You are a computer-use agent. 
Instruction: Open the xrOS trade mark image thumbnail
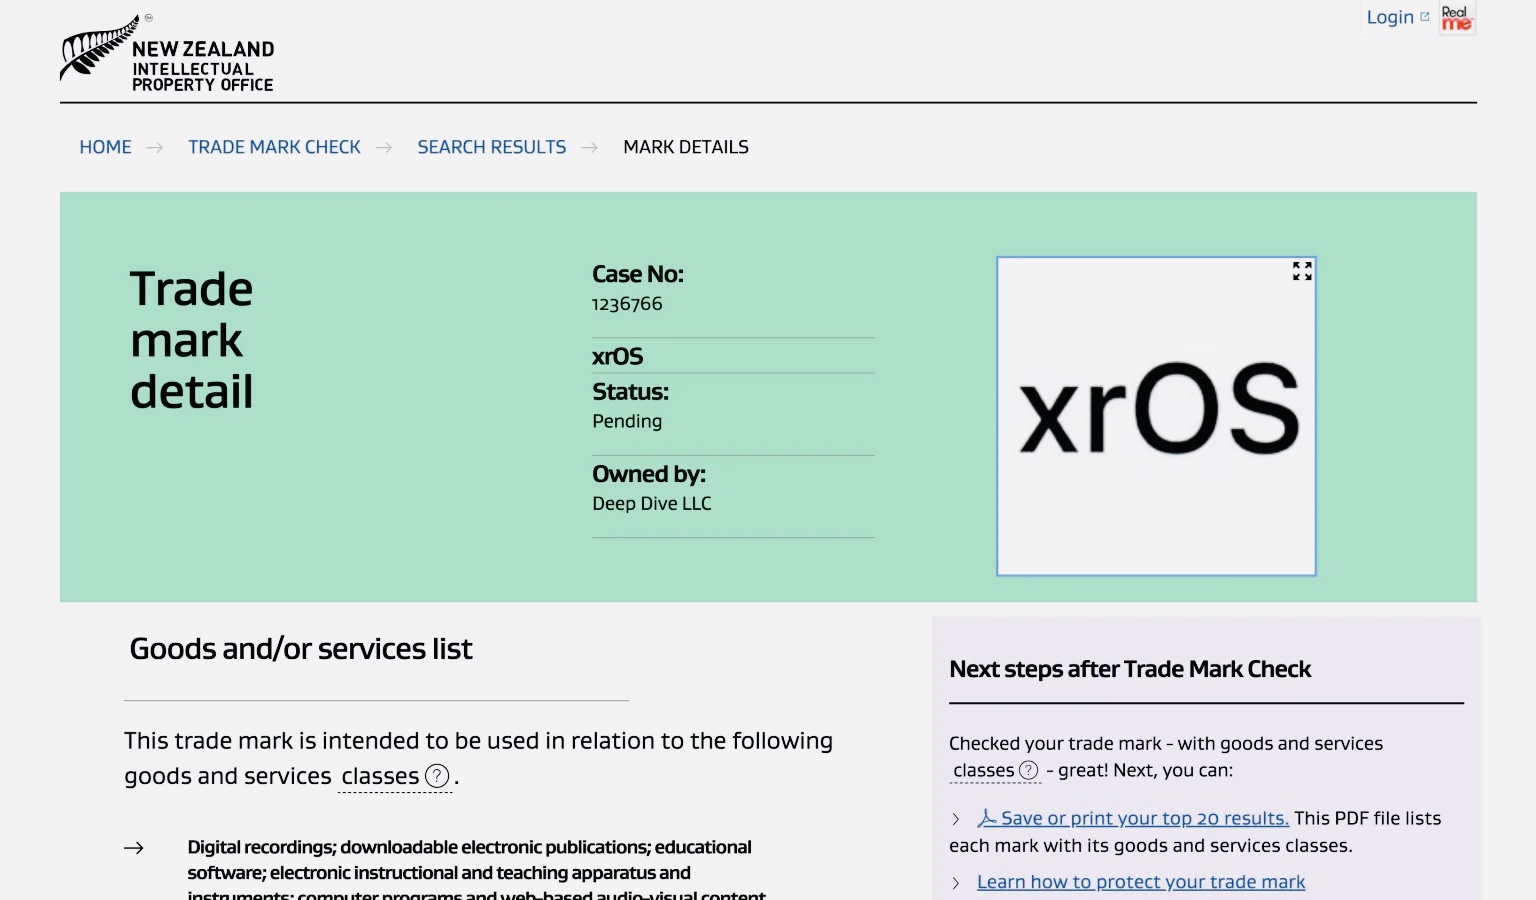[1156, 416]
